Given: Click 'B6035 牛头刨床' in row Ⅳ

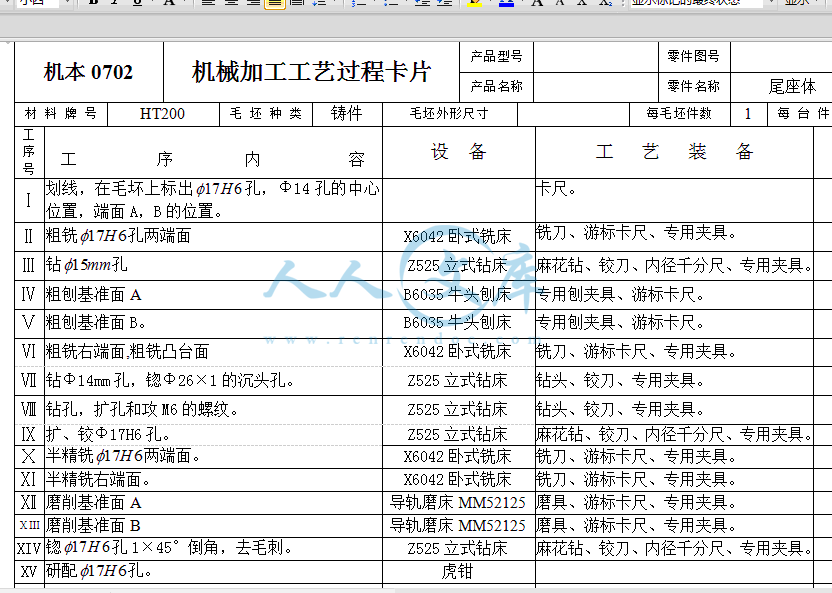Looking at the screenshot, I should 457,294.
